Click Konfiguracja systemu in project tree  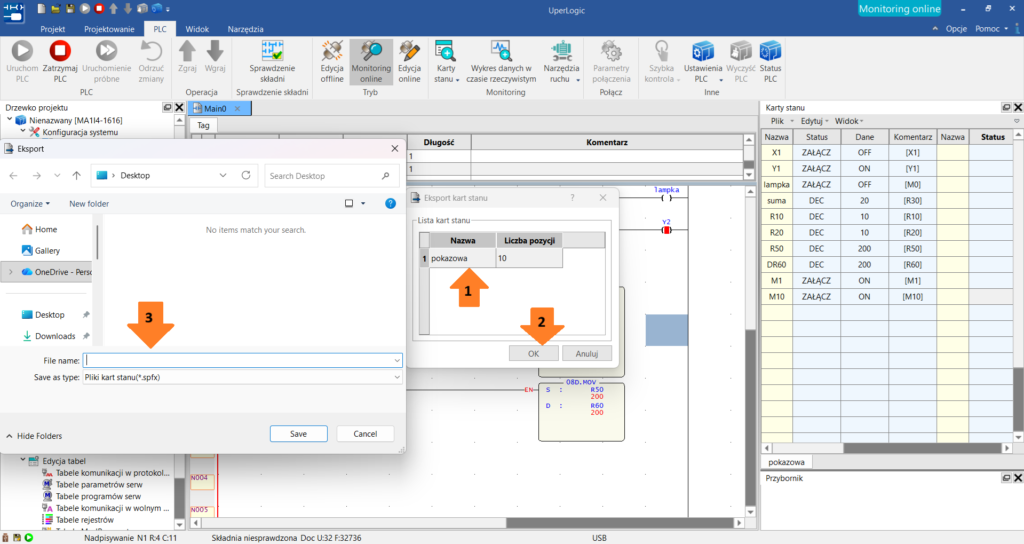pos(80,132)
